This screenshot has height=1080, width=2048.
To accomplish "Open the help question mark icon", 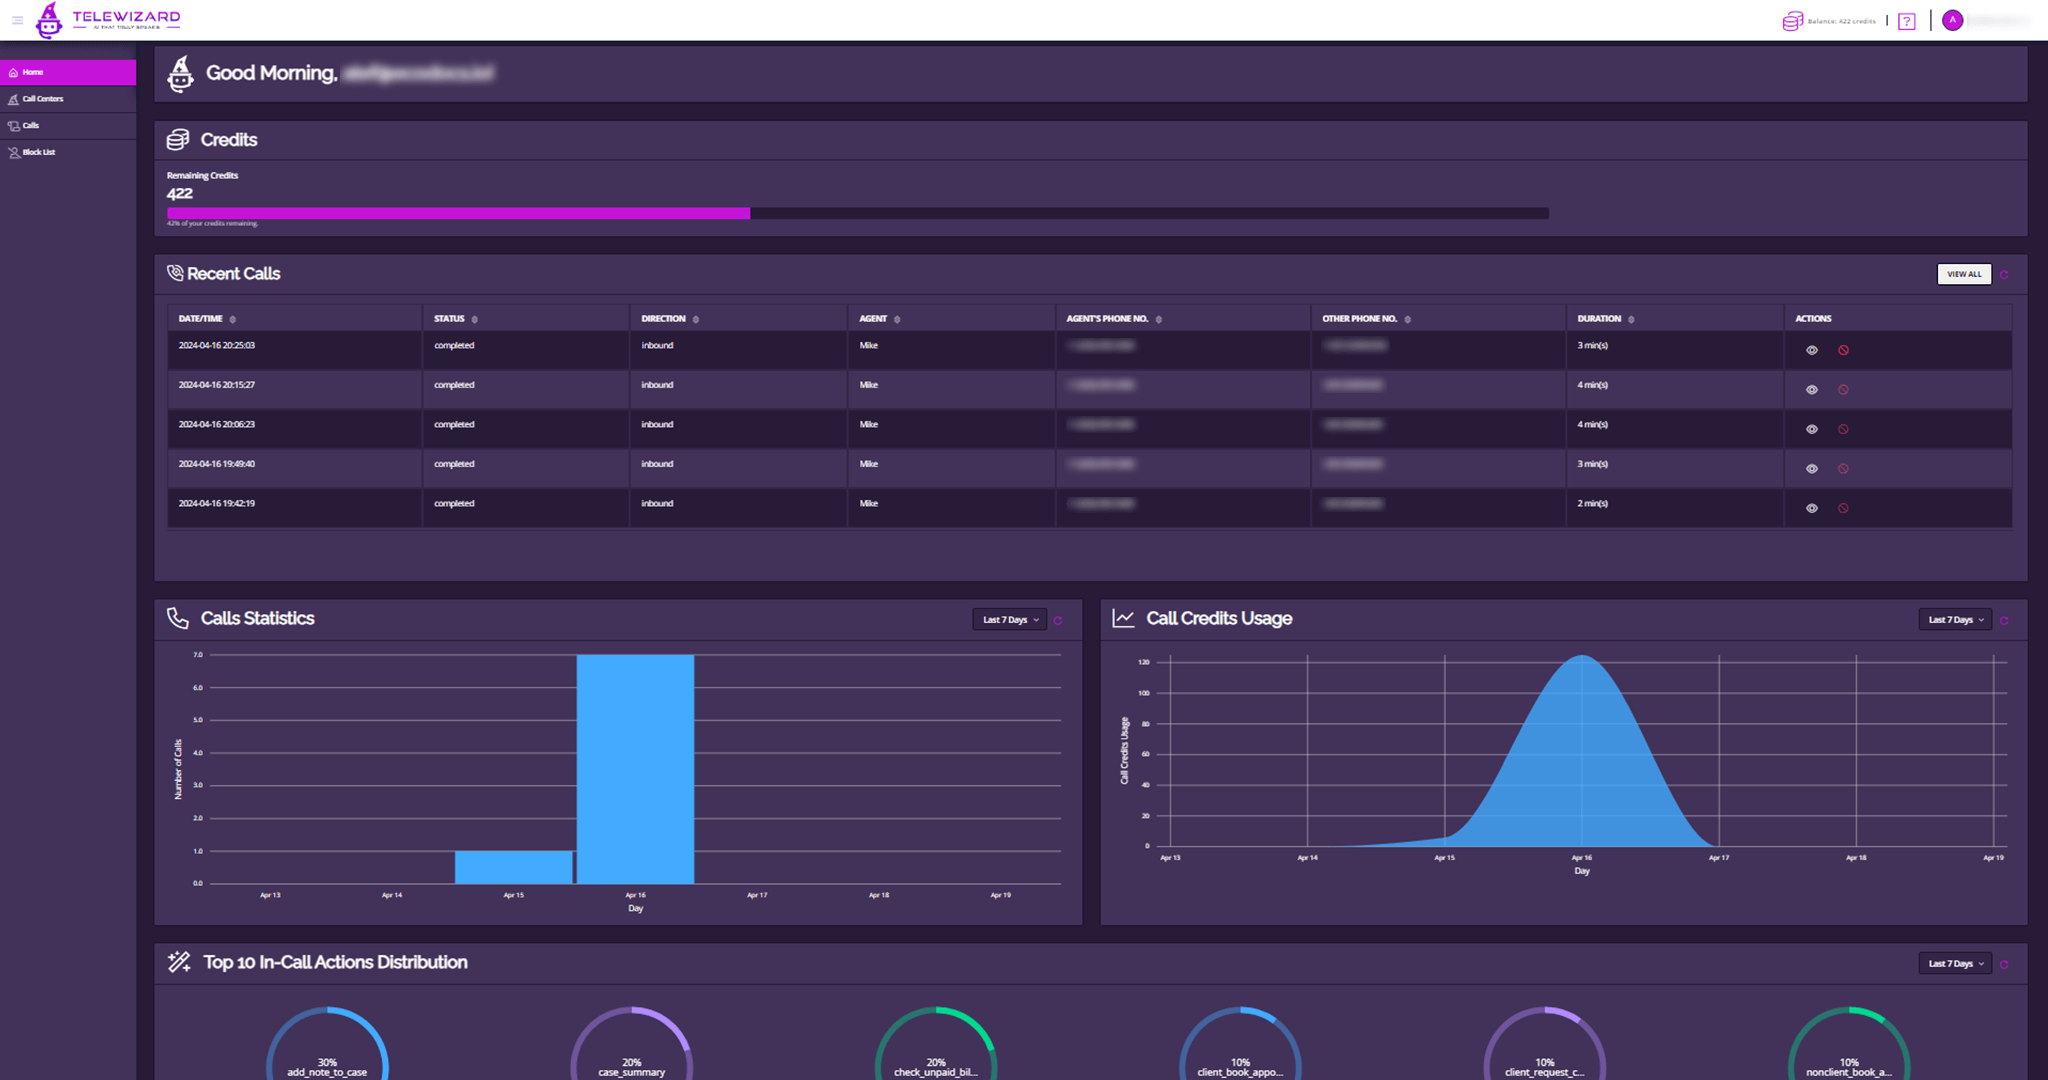I will point(1907,21).
